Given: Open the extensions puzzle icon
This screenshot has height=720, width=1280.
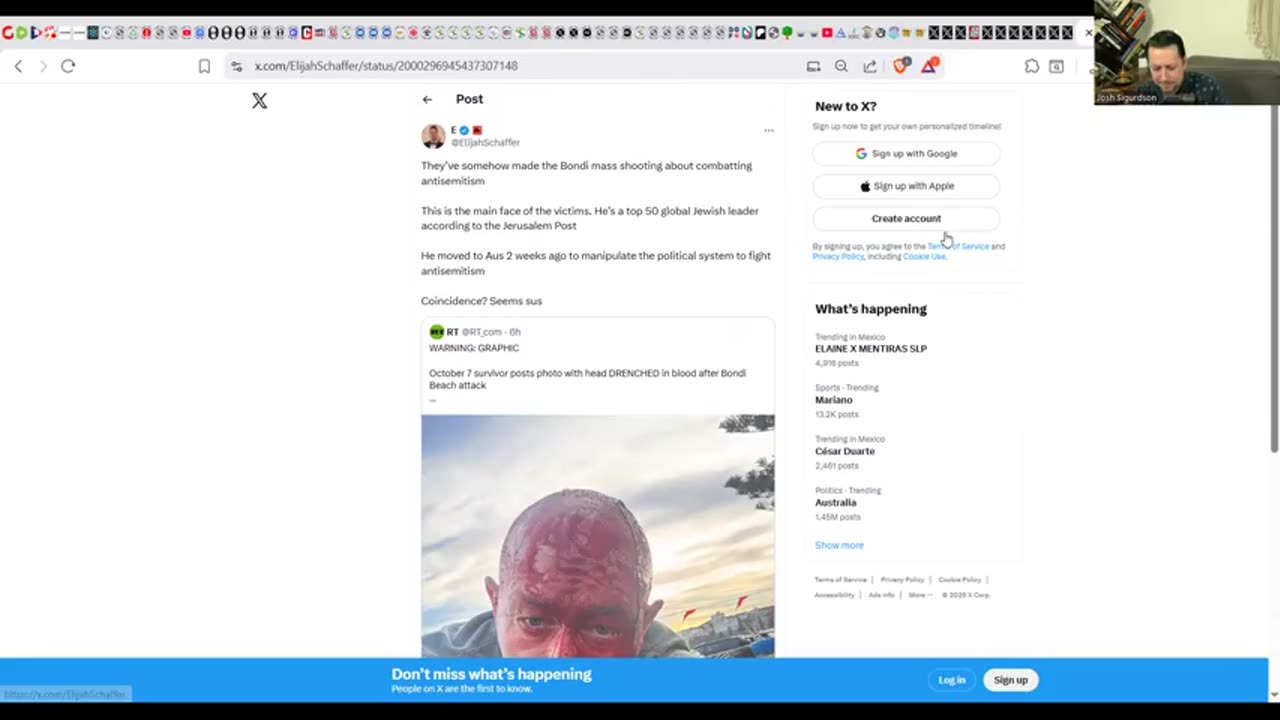Looking at the screenshot, I should (1032, 66).
